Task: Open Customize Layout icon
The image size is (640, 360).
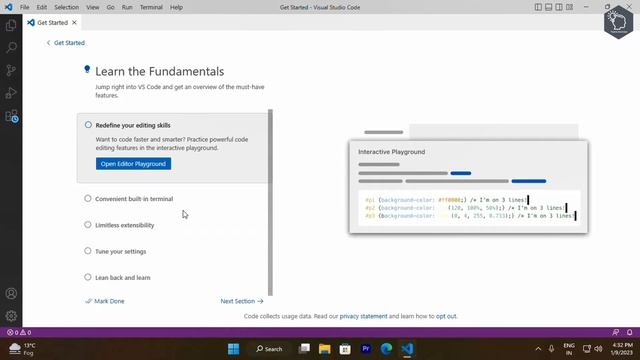Action: (x=569, y=7)
